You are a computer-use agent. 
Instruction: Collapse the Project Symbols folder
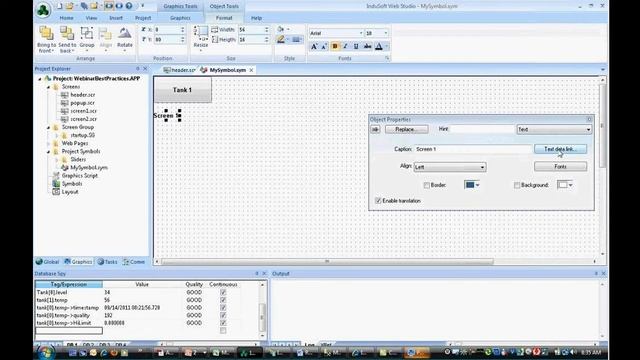click(48, 151)
